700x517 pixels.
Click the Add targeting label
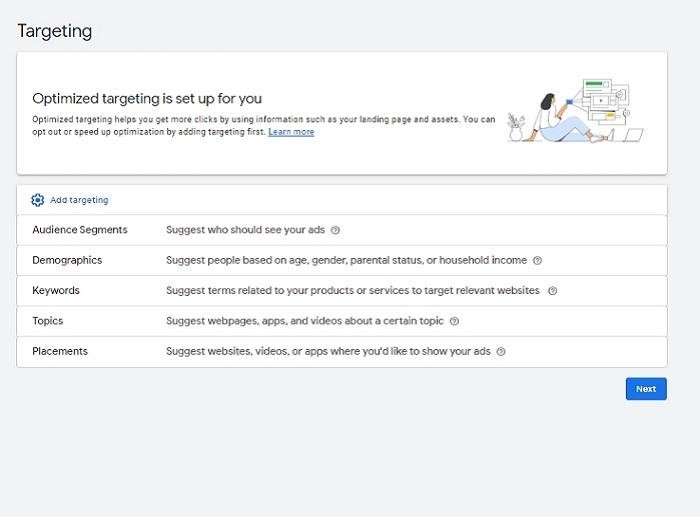[x=79, y=200]
